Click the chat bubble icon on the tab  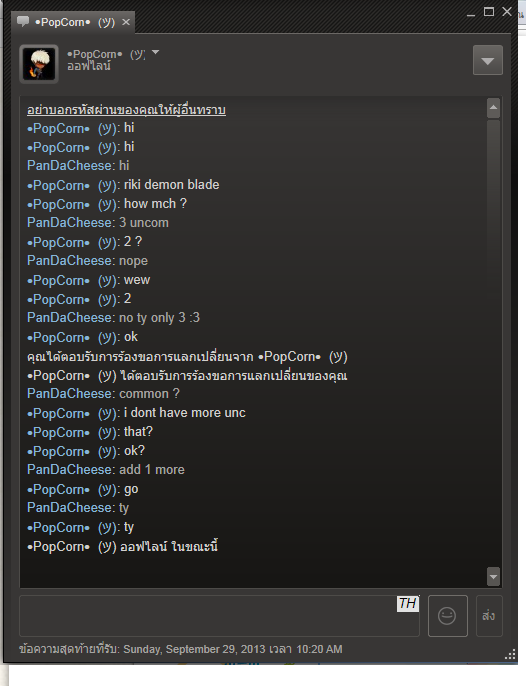(23, 21)
